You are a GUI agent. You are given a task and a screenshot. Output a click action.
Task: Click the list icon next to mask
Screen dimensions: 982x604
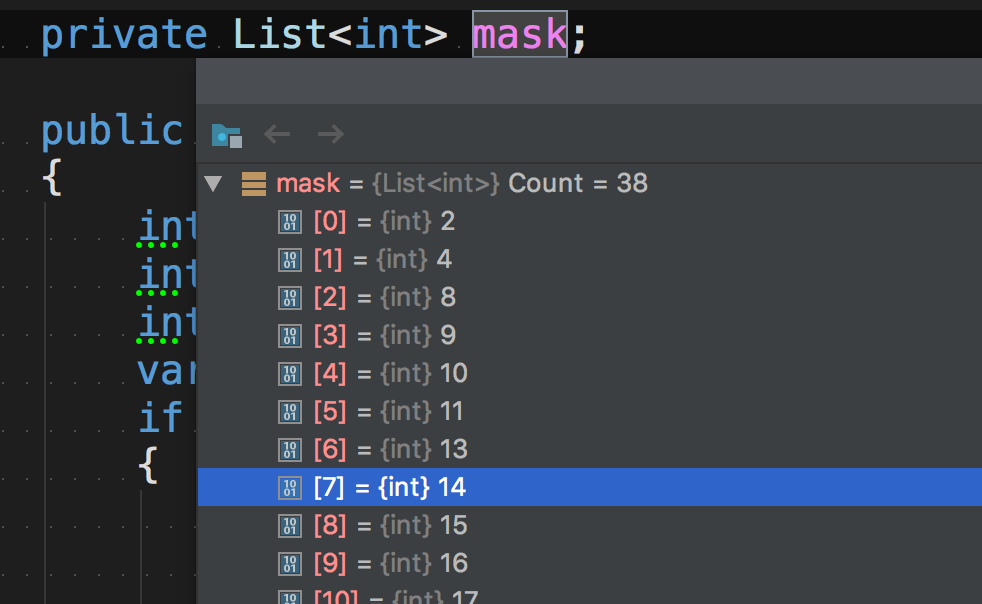click(x=254, y=184)
